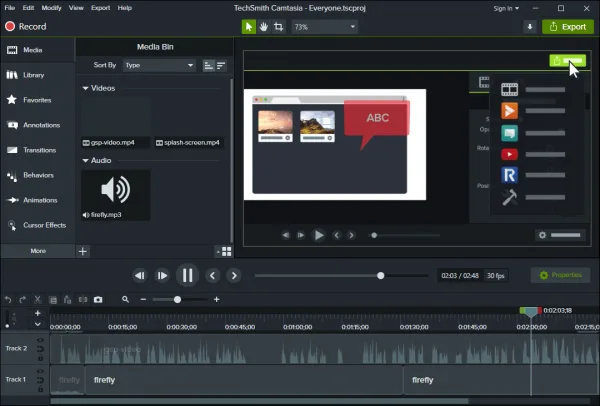Expand More tools in the sidebar

click(x=38, y=251)
